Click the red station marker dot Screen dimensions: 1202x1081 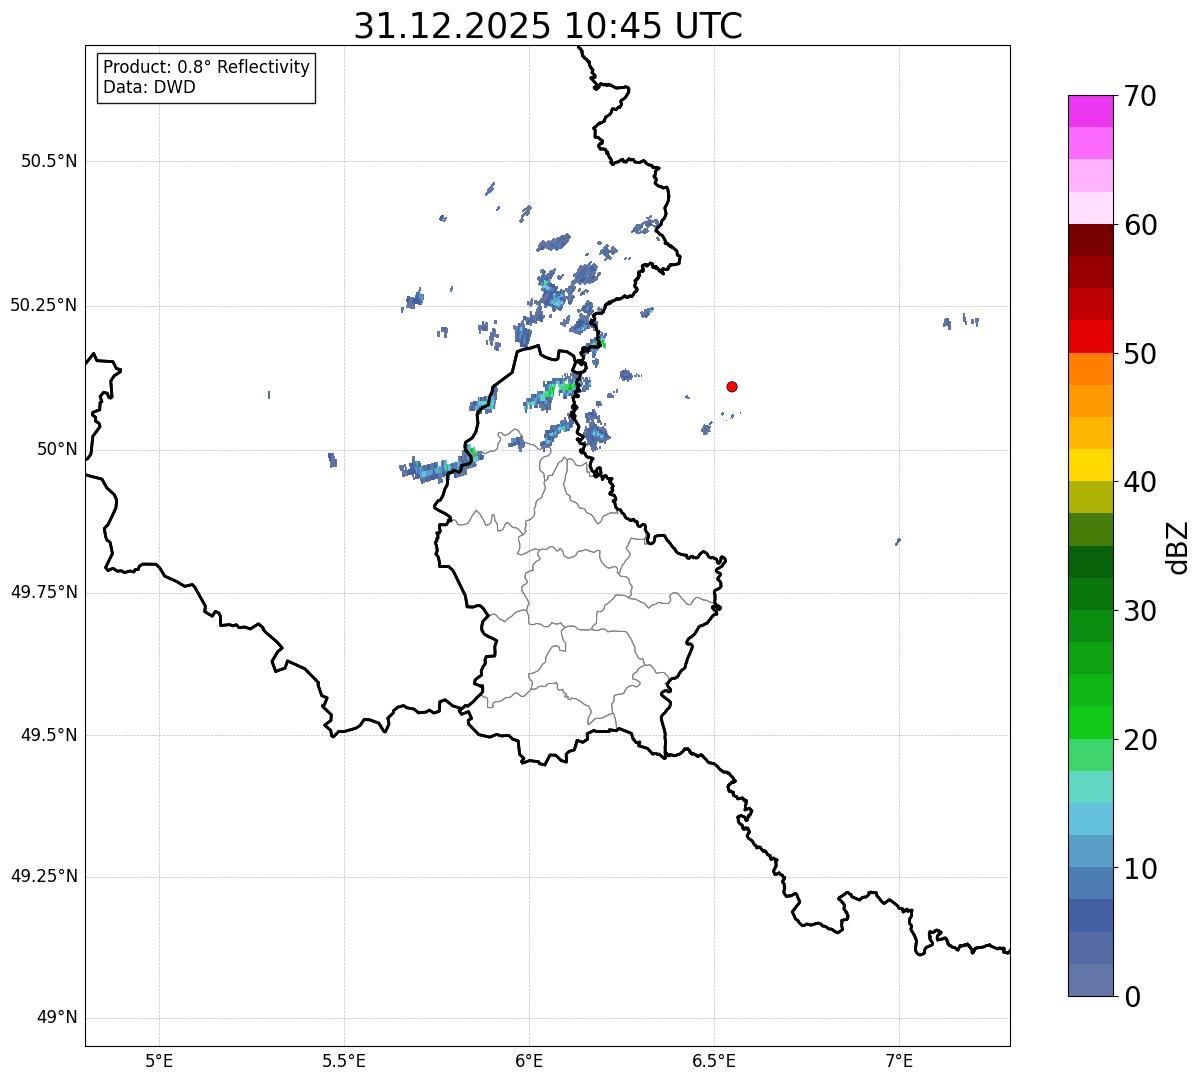(732, 386)
